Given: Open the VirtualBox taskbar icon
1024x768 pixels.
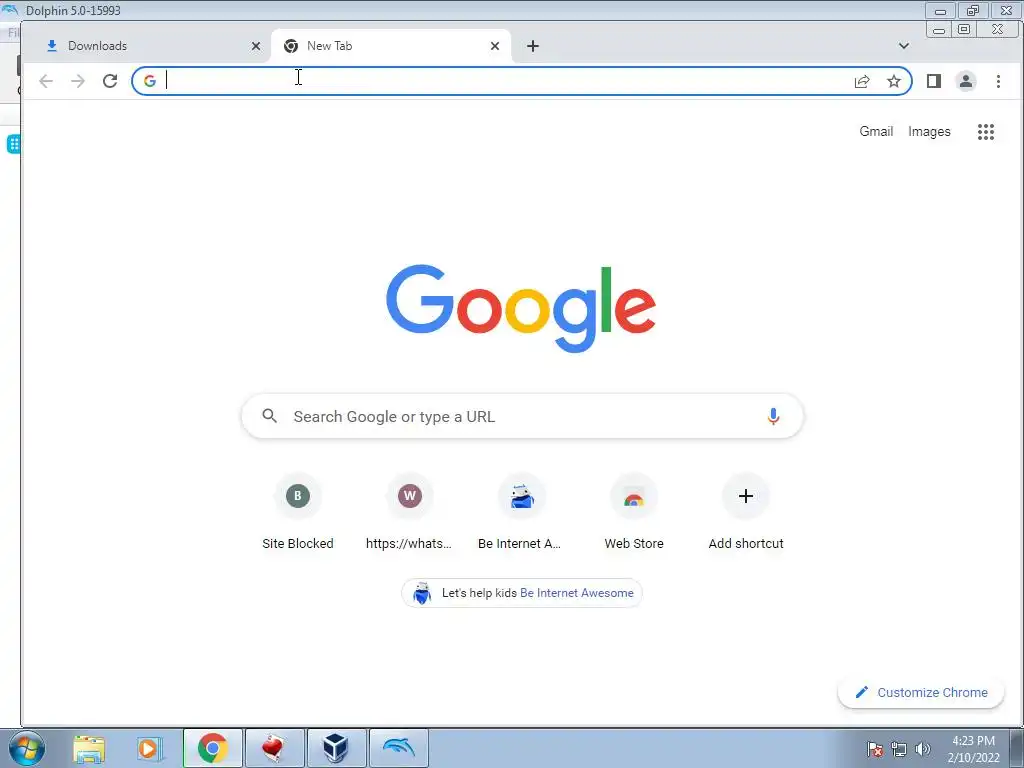Looking at the screenshot, I should (x=336, y=748).
